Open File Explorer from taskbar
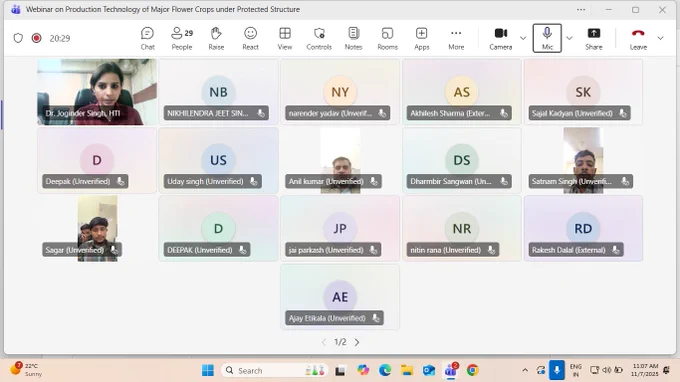The width and height of the screenshot is (680, 382). point(407,370)
